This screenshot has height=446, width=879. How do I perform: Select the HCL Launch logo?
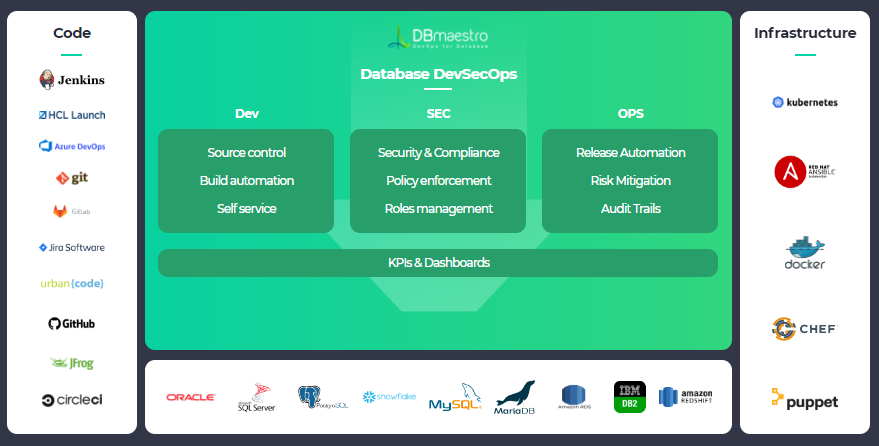click(x=72, y=115)
